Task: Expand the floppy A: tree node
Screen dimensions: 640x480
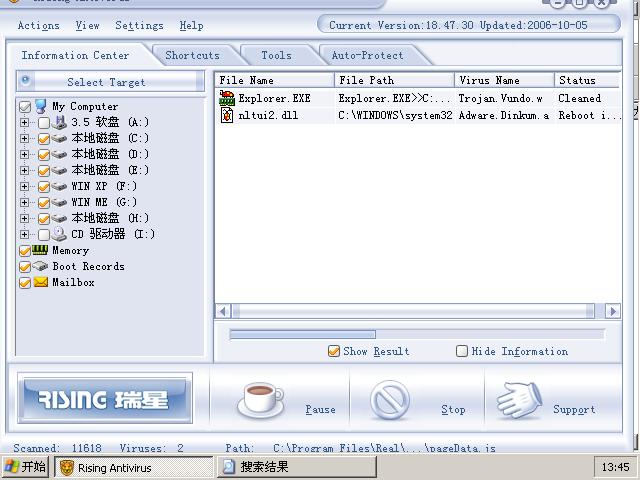Action: [x=24, y=122]
